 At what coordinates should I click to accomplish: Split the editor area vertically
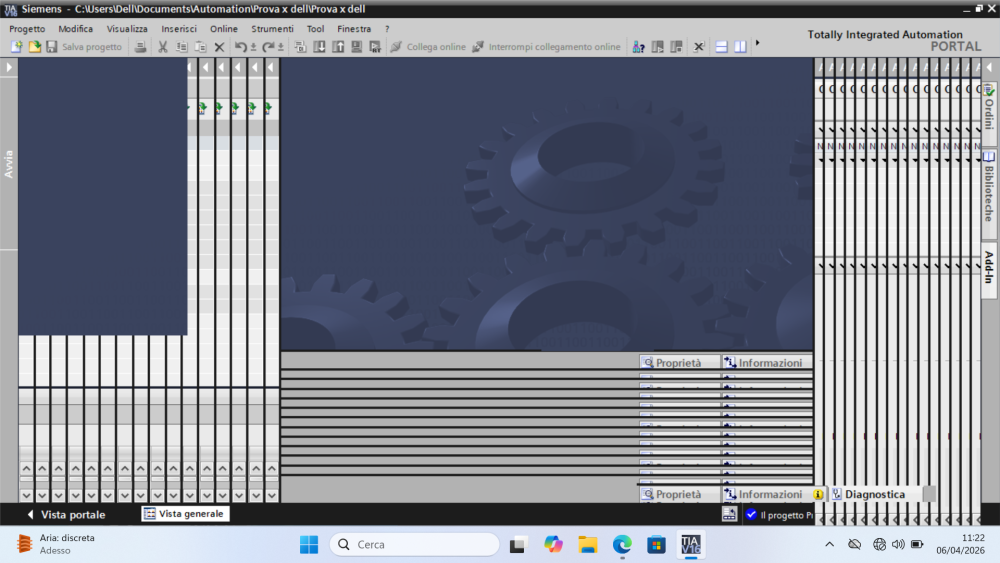click(740, 47)
